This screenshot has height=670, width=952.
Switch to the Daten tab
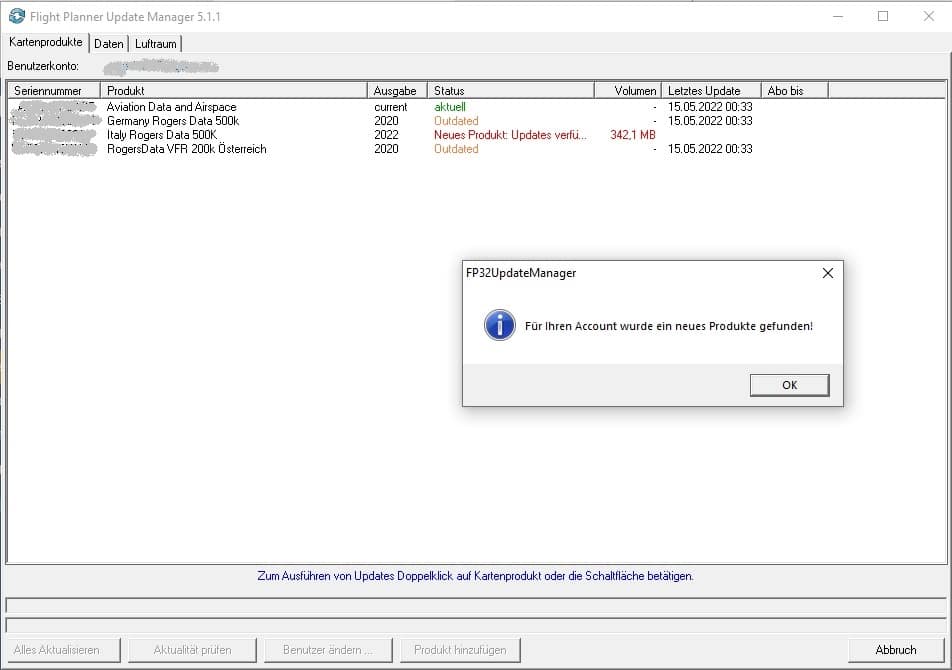(109, 44)
